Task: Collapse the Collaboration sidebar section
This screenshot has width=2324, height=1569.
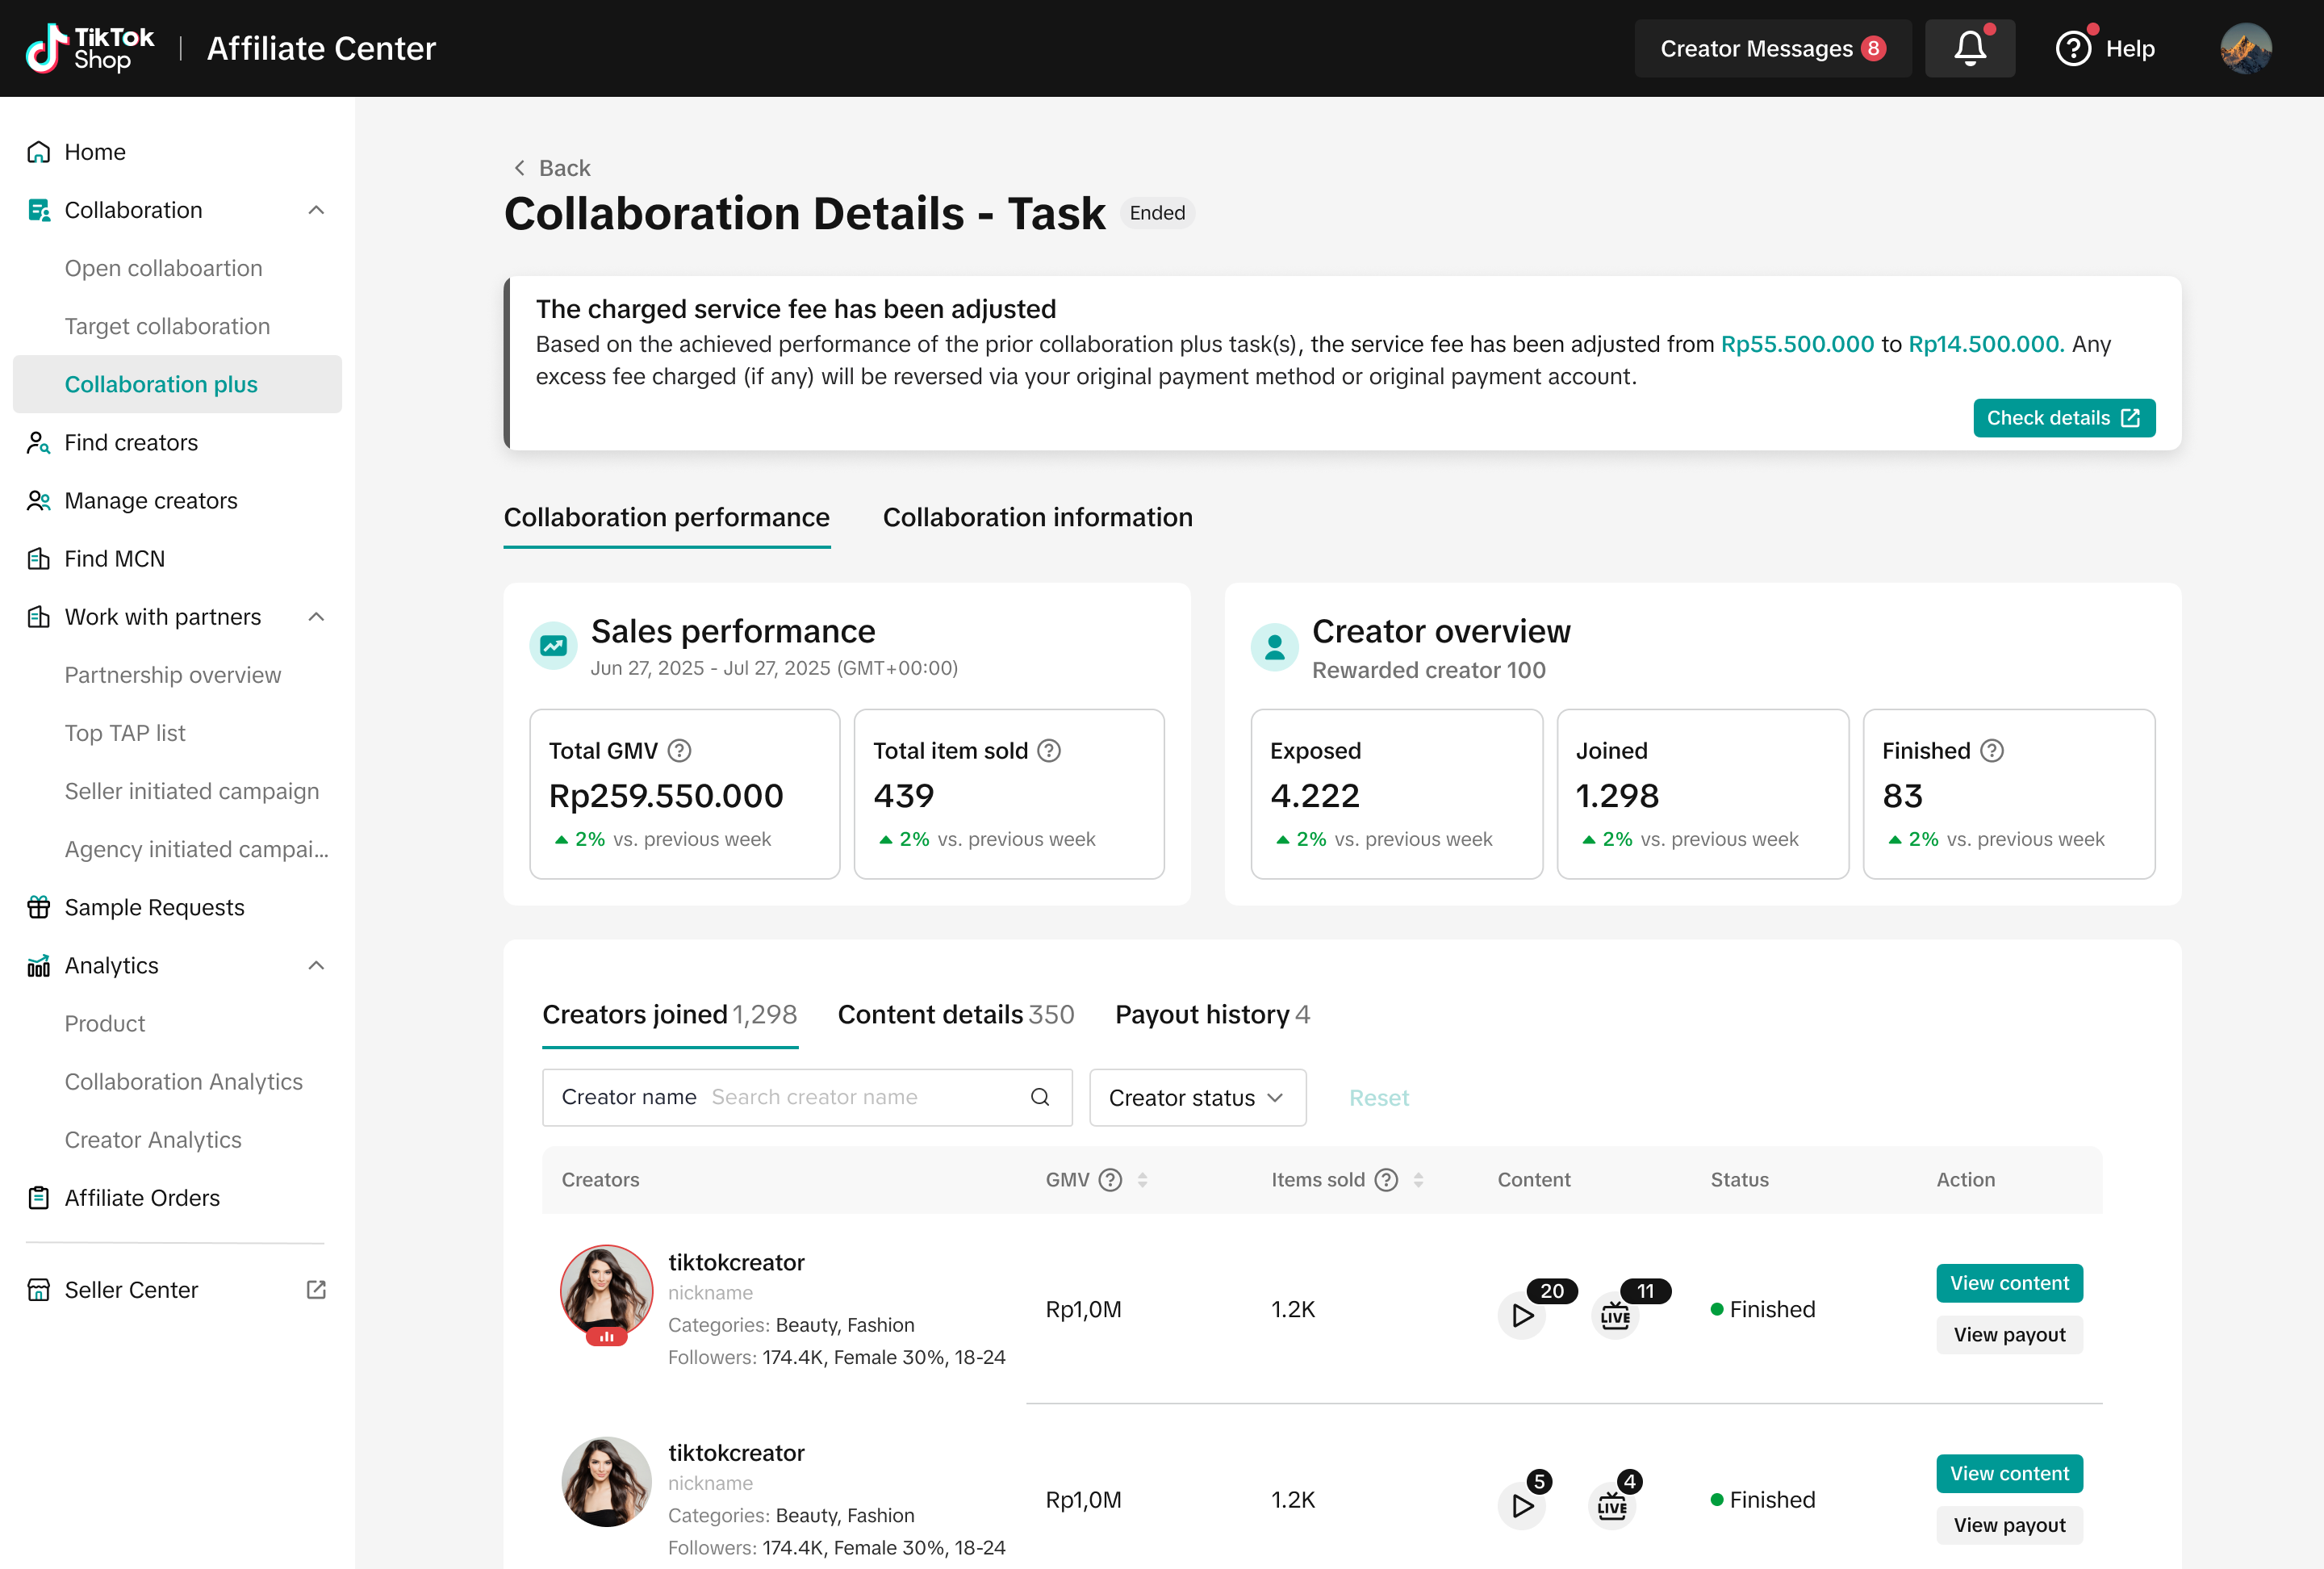Action: click(316, 210)
